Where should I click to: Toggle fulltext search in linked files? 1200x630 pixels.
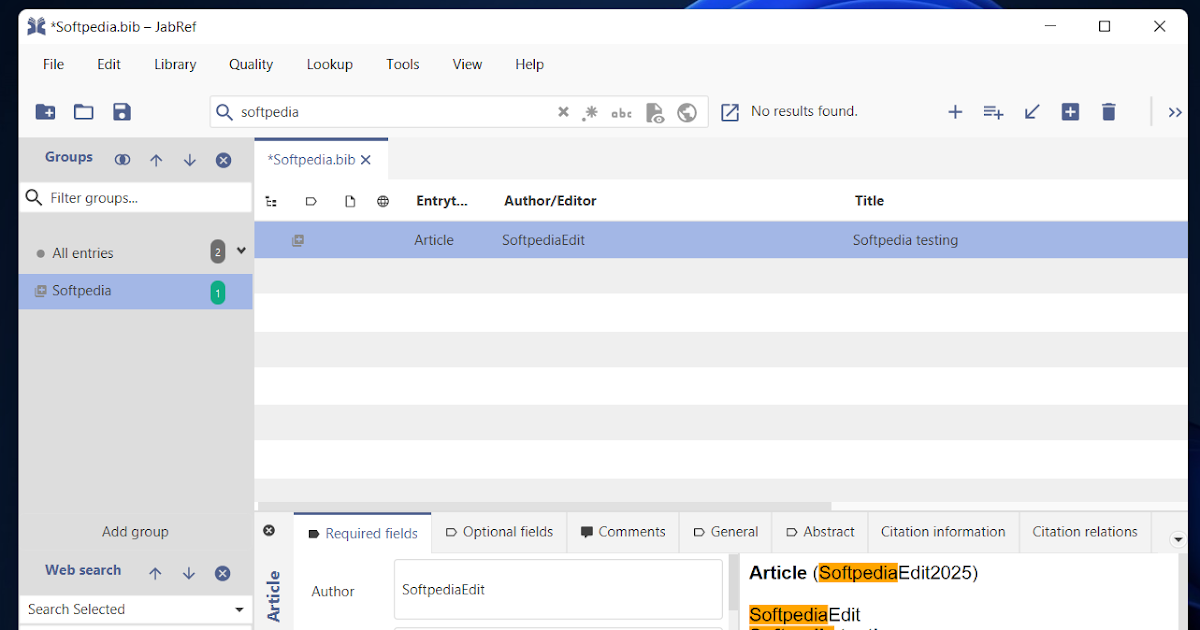(655, 112)
